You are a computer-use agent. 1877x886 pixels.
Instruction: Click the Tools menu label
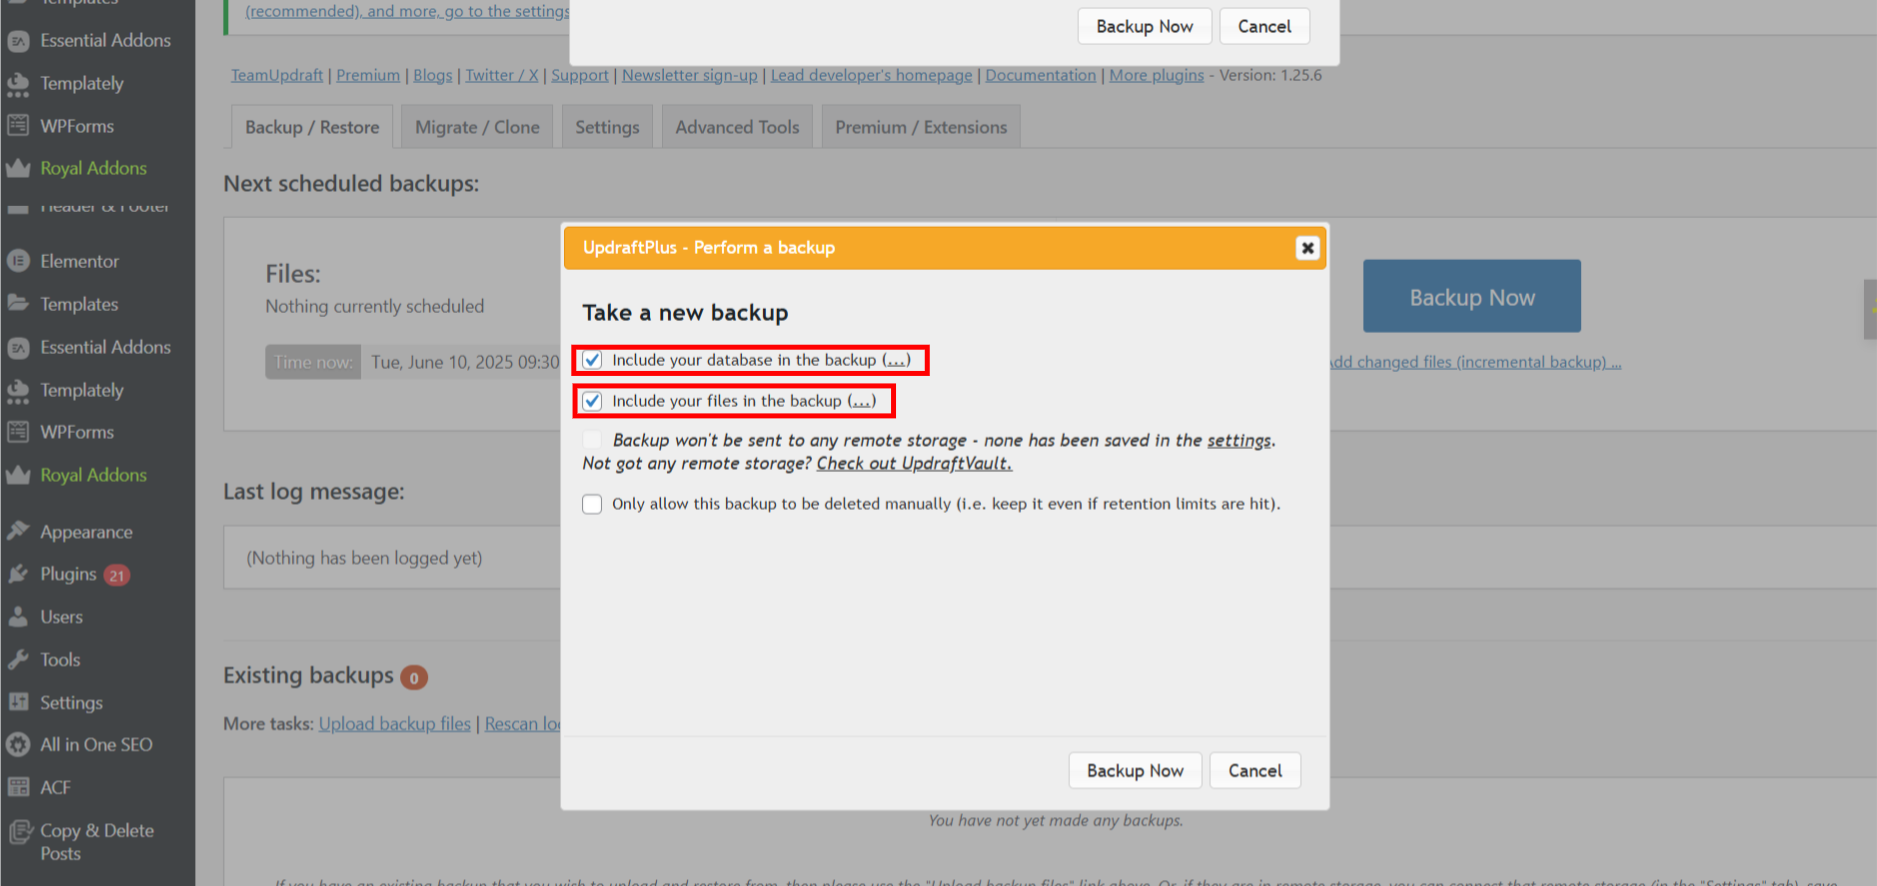[x=60, y=660]
